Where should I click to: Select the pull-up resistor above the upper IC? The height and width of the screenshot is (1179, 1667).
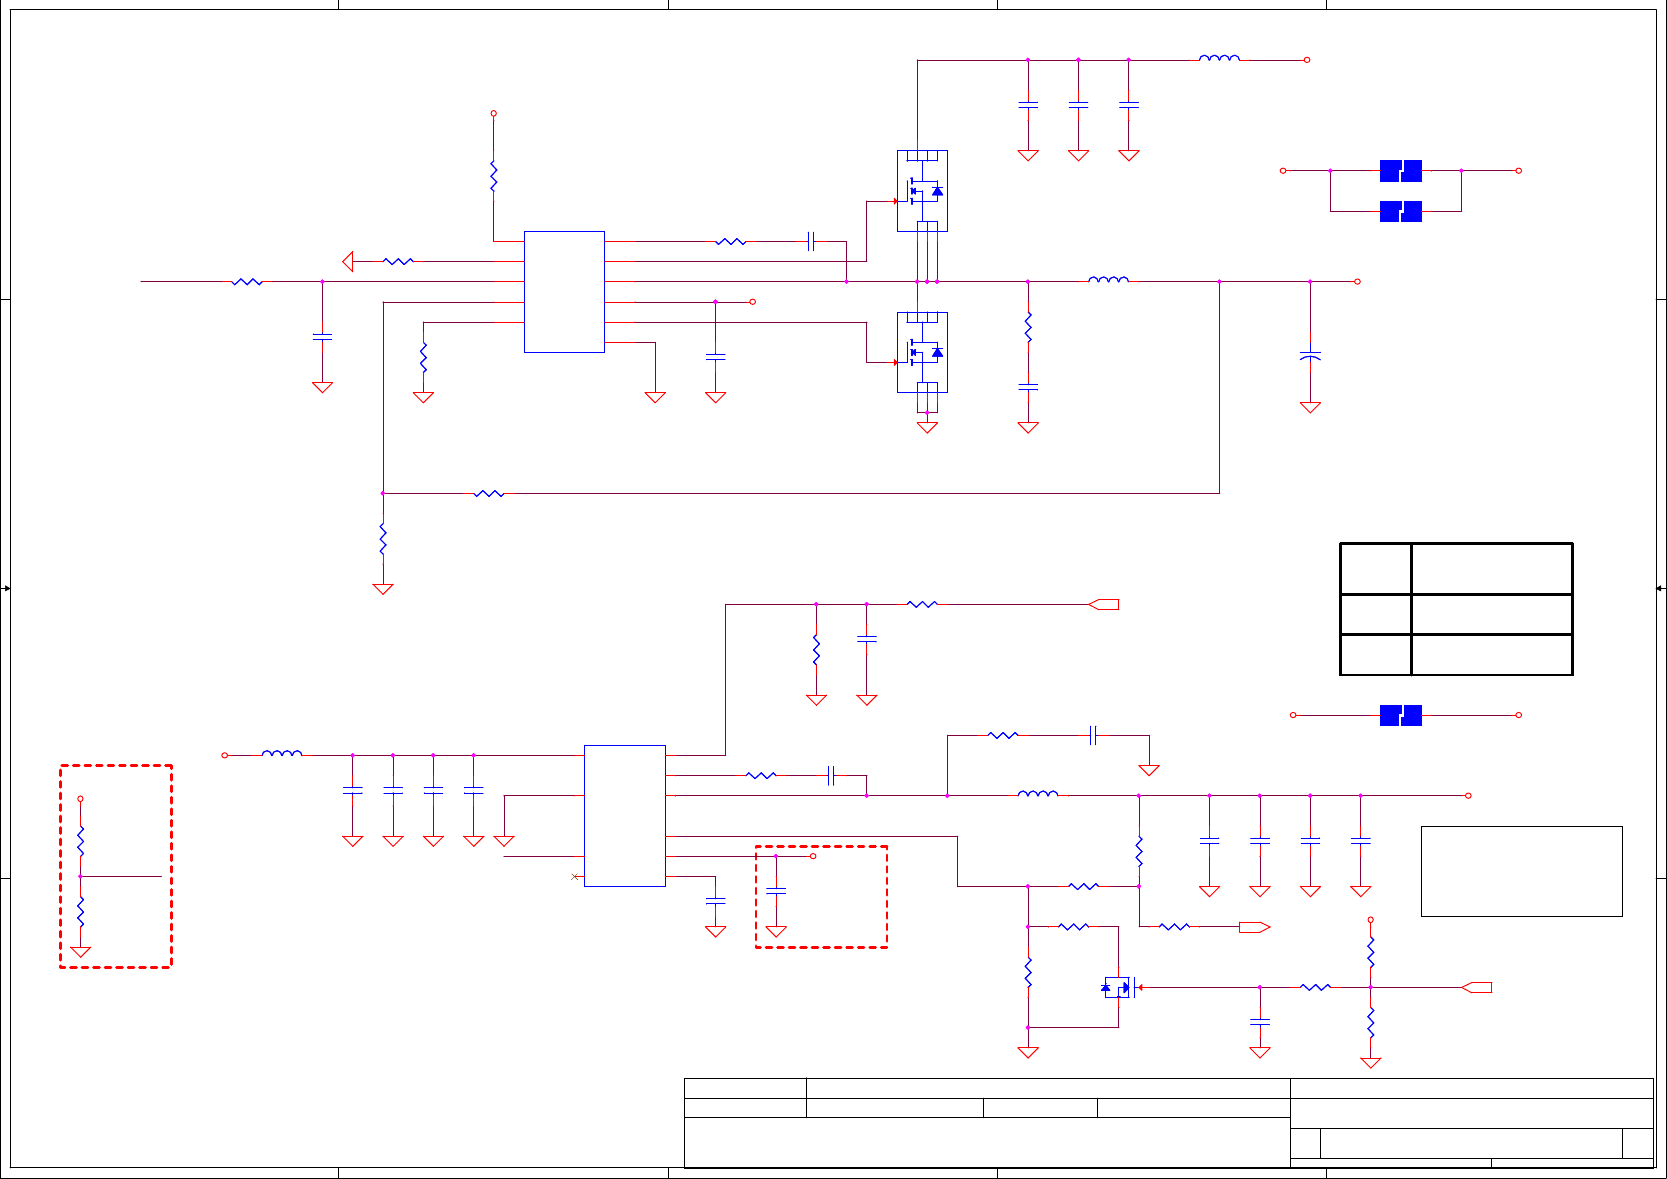[493, 176]
